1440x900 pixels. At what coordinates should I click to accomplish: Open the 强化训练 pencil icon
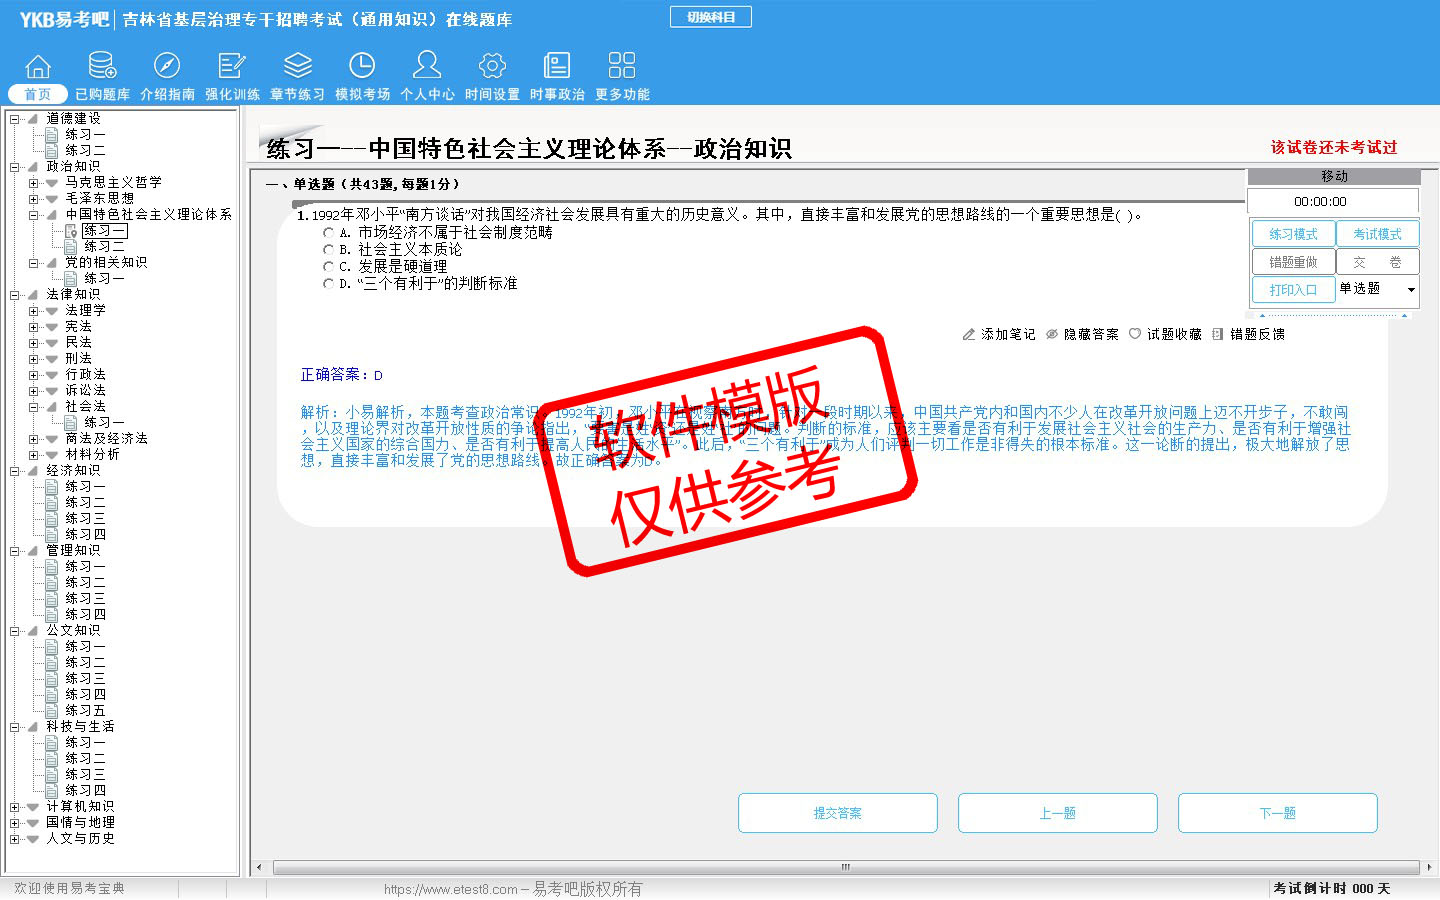232,67
